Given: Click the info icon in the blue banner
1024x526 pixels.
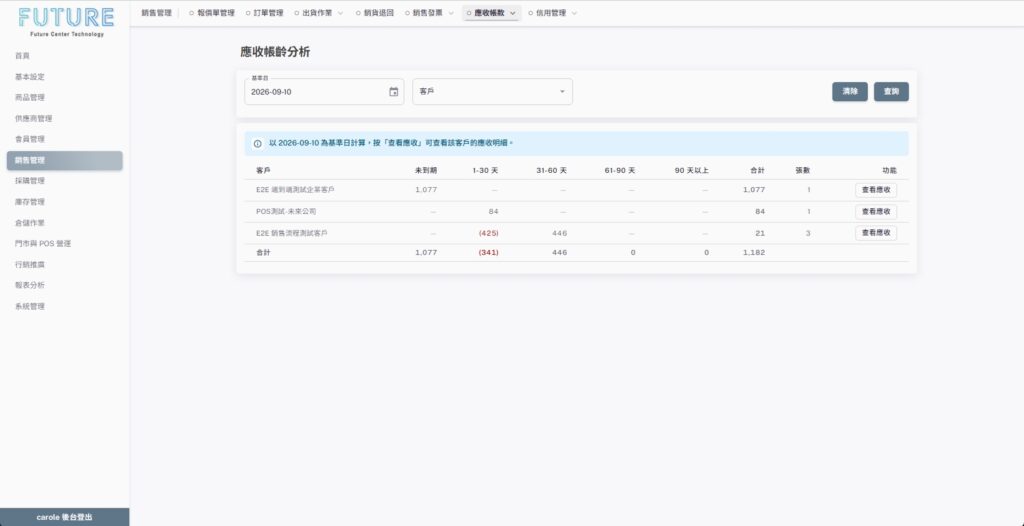Looking at the screenshot, I should [258, 144].
